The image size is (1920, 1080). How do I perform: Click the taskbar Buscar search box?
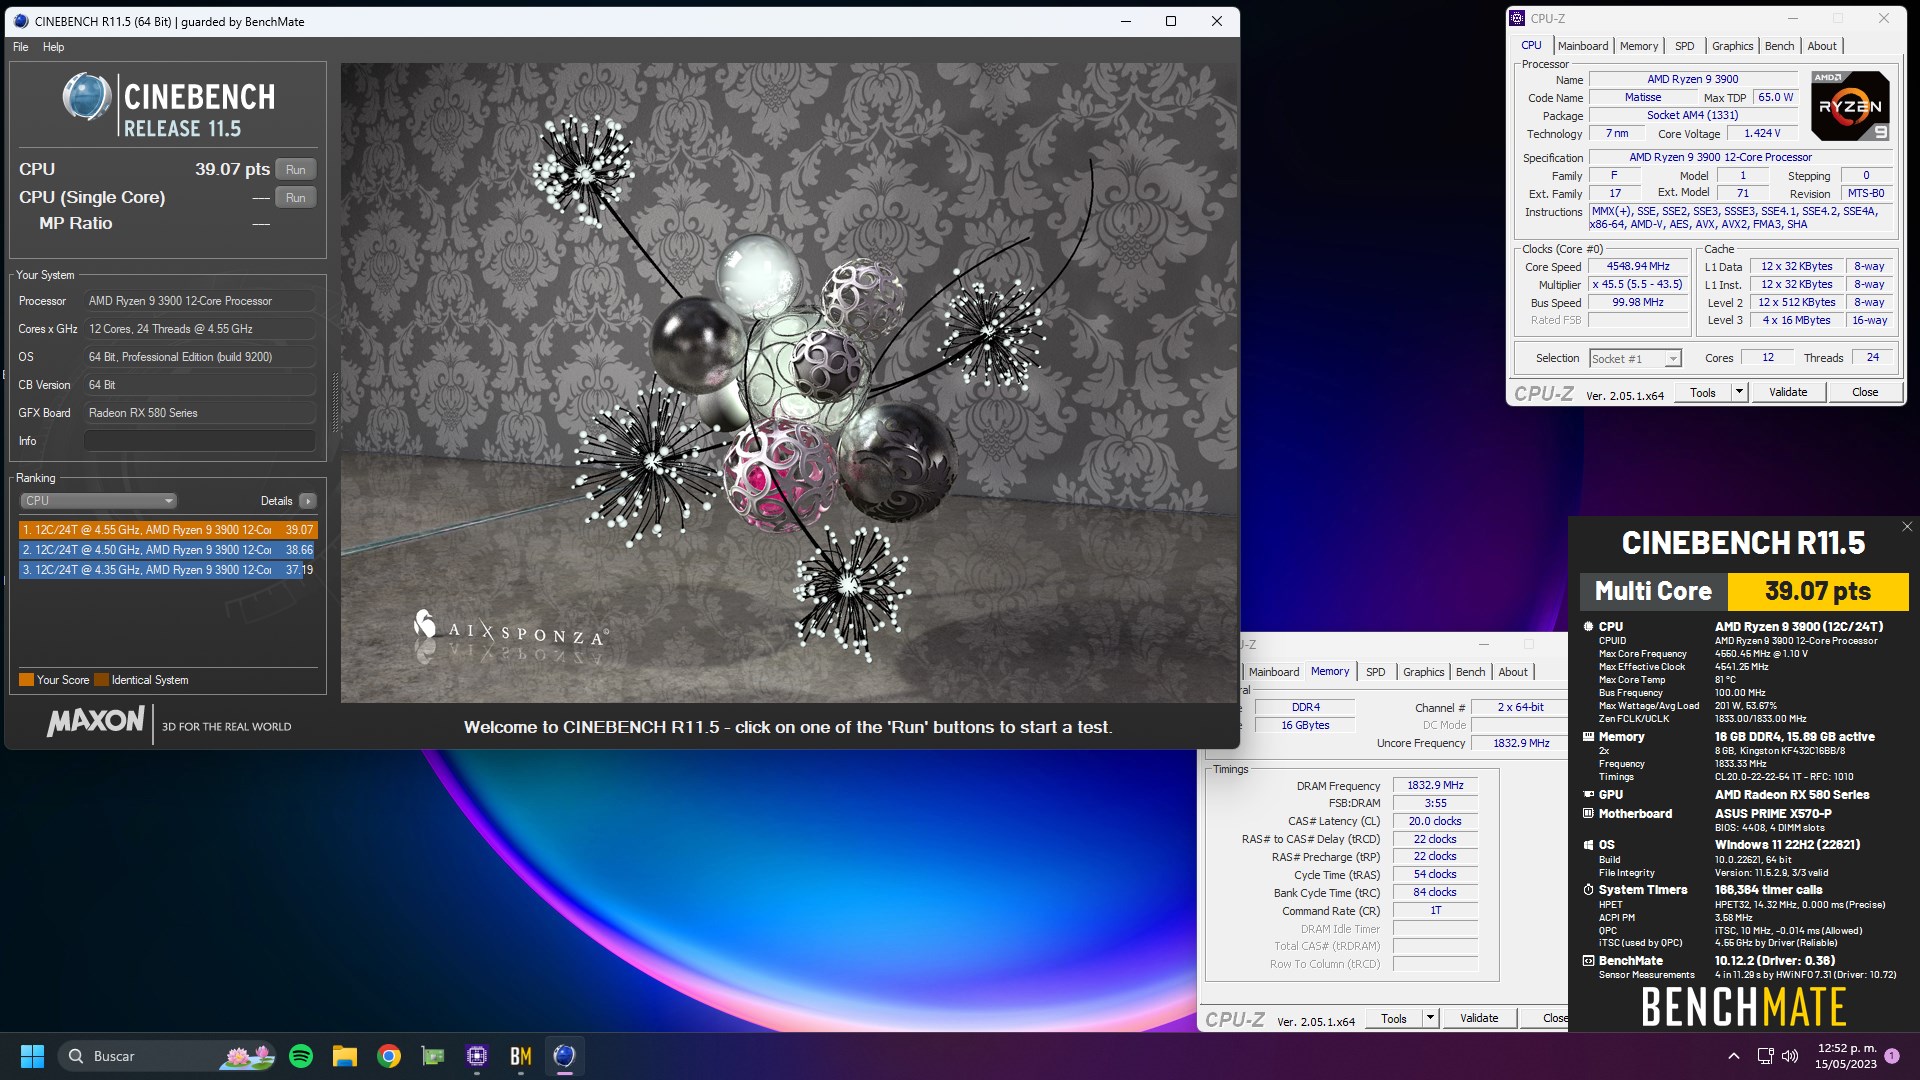166,1056
